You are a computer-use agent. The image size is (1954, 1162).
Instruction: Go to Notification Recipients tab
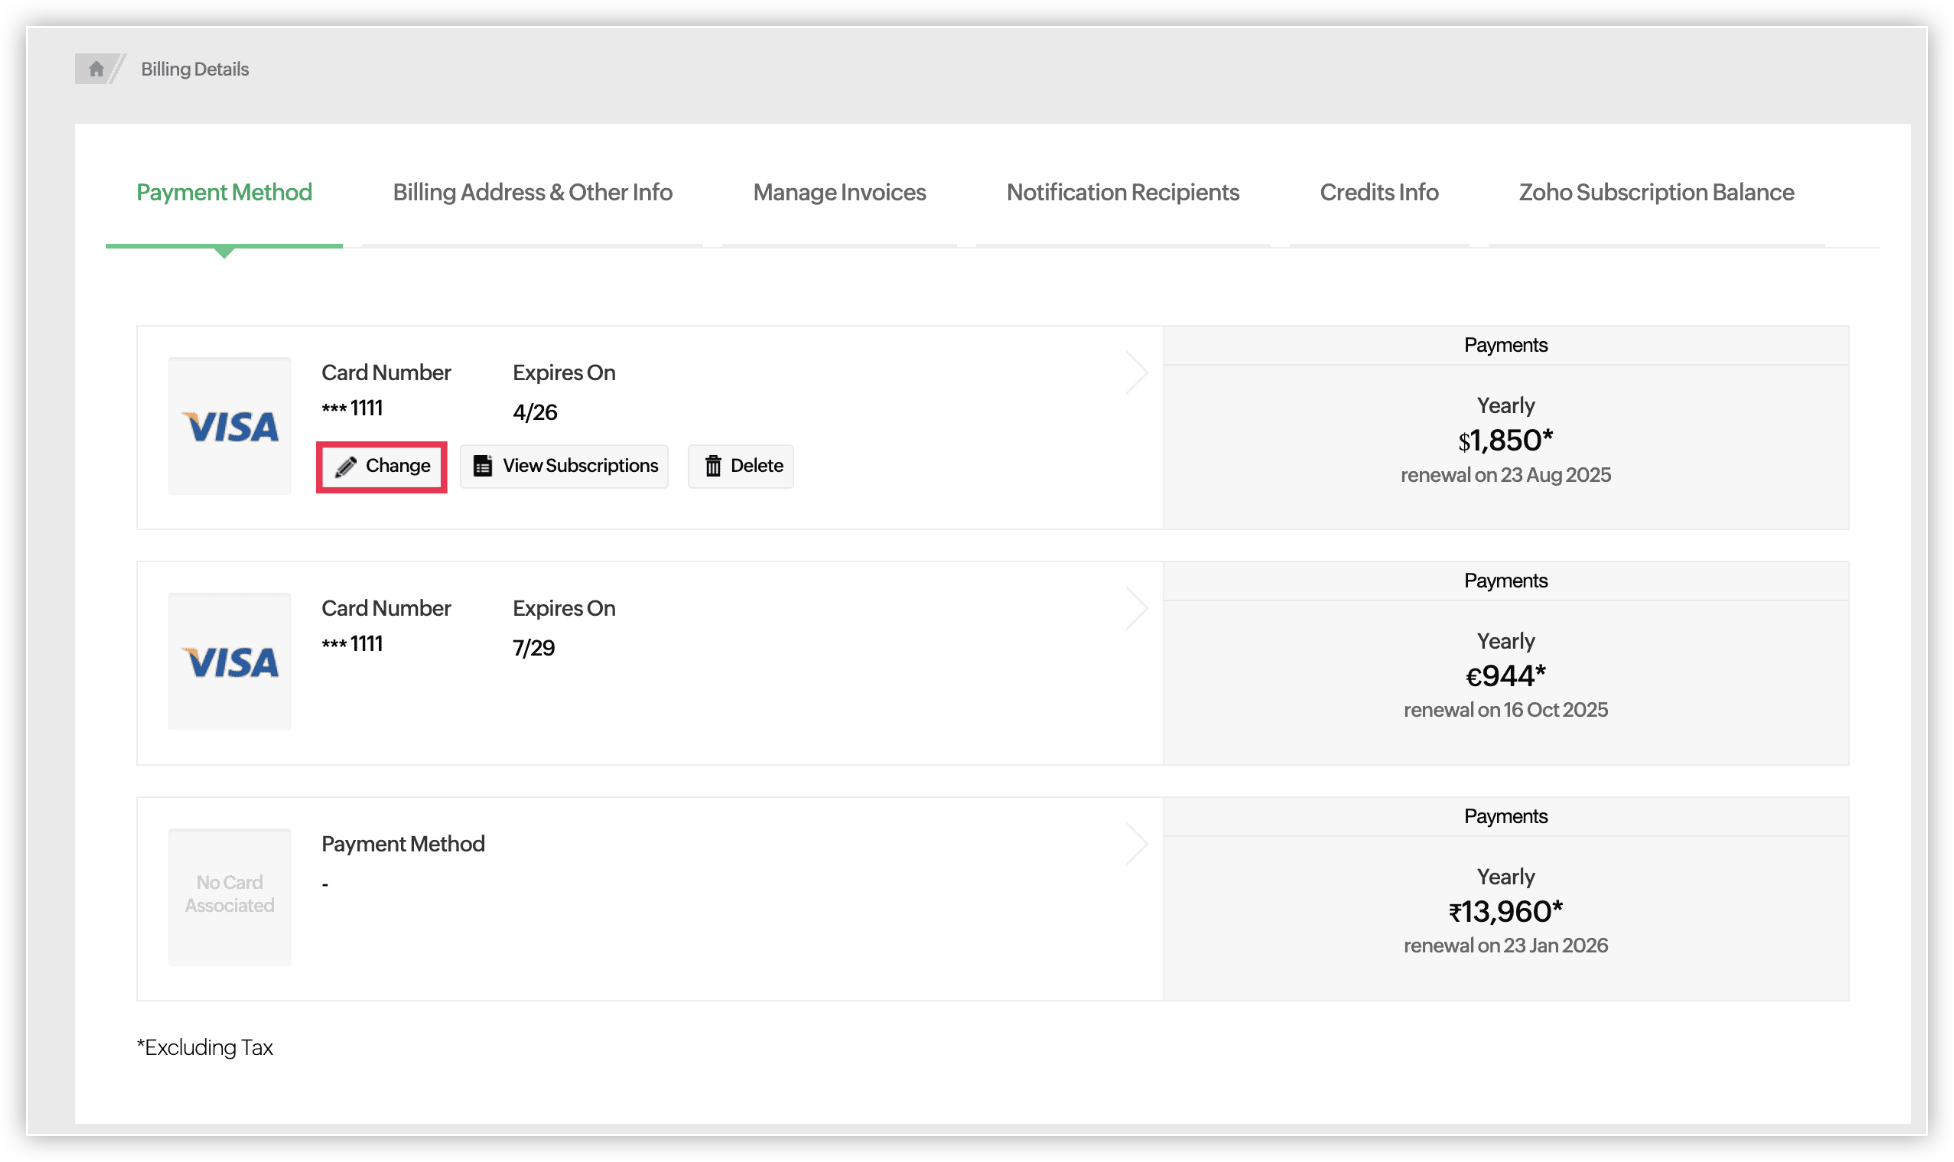tap(1122, 192)
